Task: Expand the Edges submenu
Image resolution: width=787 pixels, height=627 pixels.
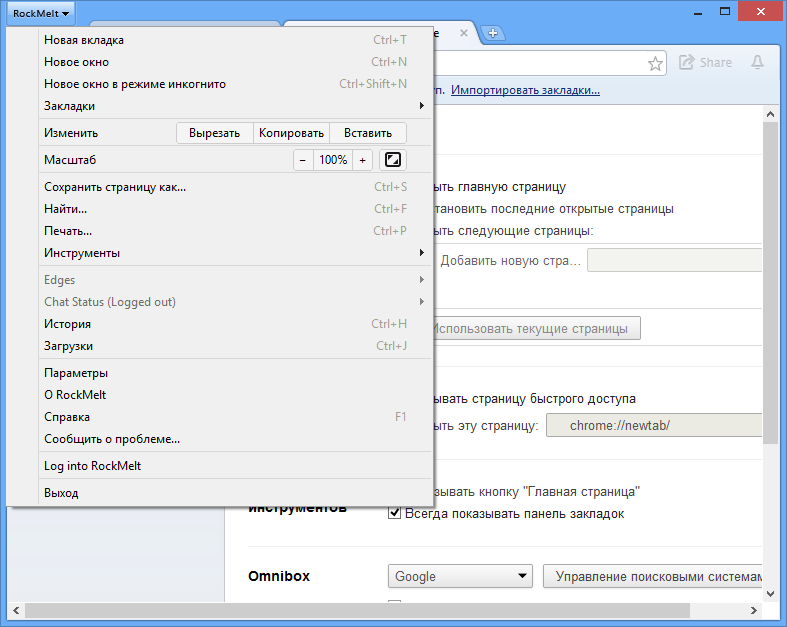Action: 235,280
